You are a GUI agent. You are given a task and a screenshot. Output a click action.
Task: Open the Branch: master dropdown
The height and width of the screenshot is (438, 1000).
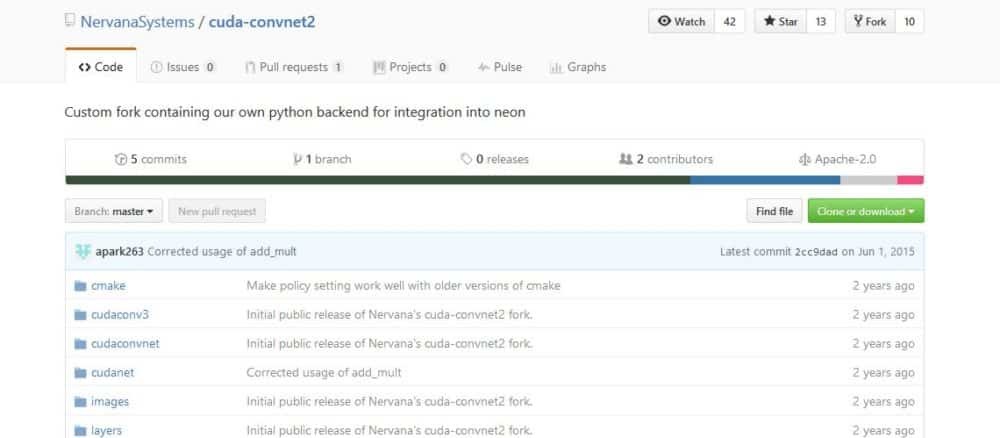(x=114, y=211)
